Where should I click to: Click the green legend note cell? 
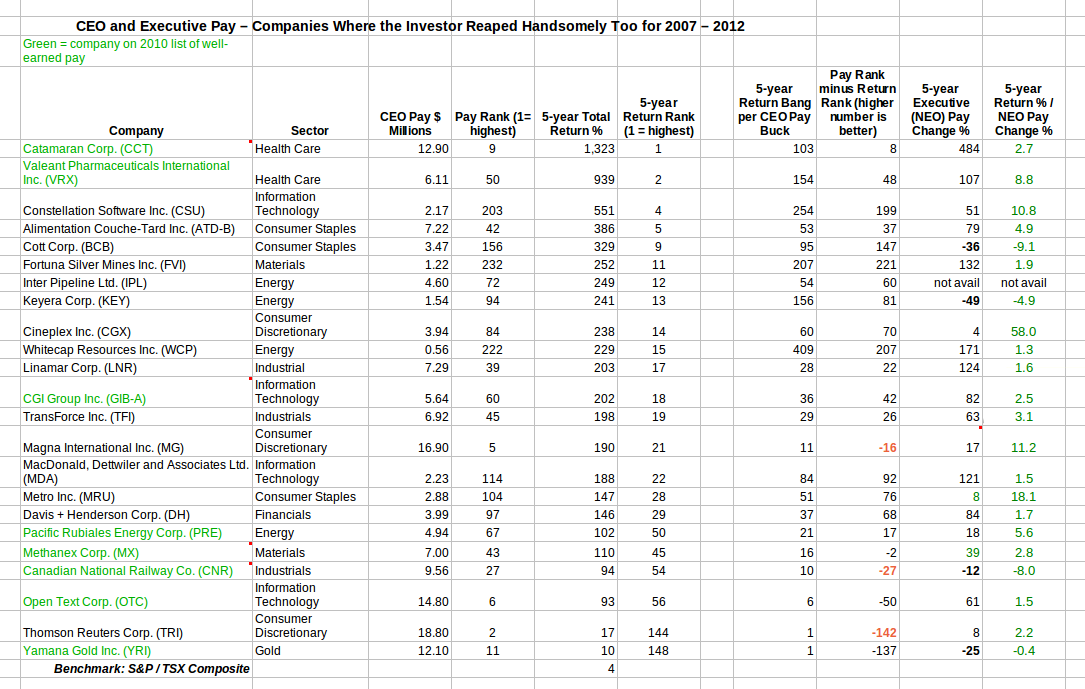tap(136, 51)
